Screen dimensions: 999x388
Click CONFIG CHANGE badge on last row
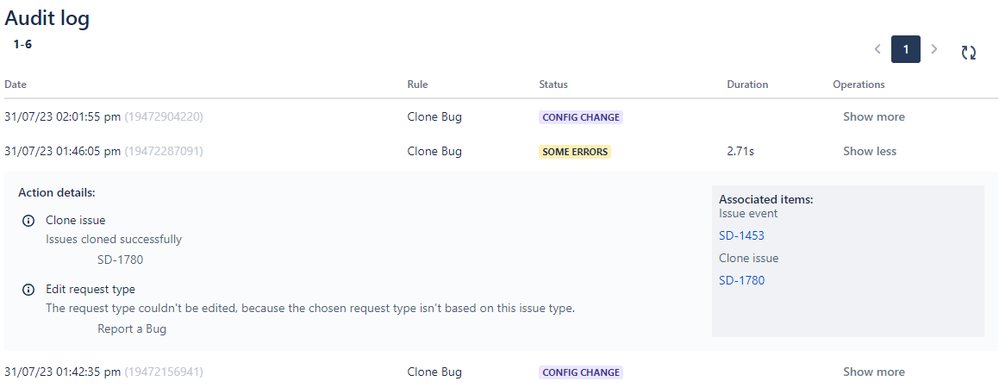point(580,372)
